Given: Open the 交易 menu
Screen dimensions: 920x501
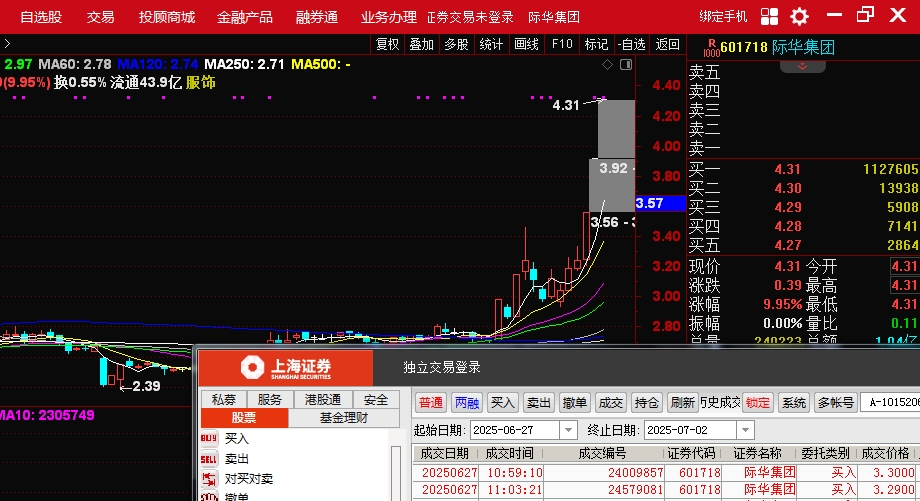Looking at the screenshot, I should (100, 17).
